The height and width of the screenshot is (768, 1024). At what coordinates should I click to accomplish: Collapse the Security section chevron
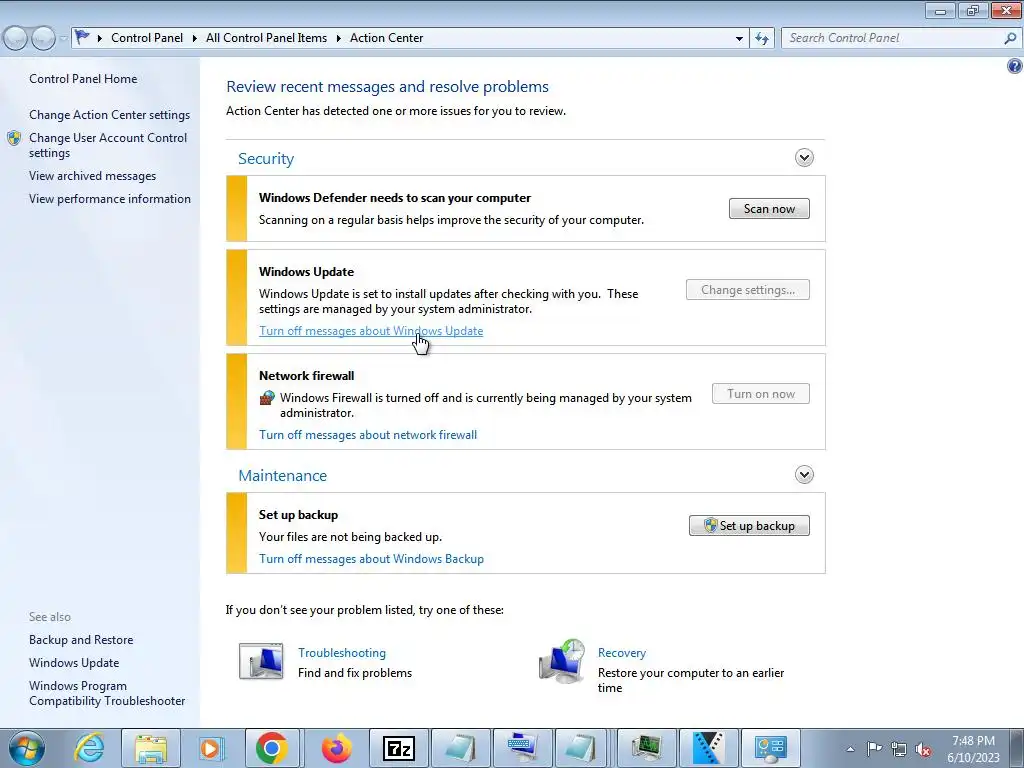pos(804,157)
